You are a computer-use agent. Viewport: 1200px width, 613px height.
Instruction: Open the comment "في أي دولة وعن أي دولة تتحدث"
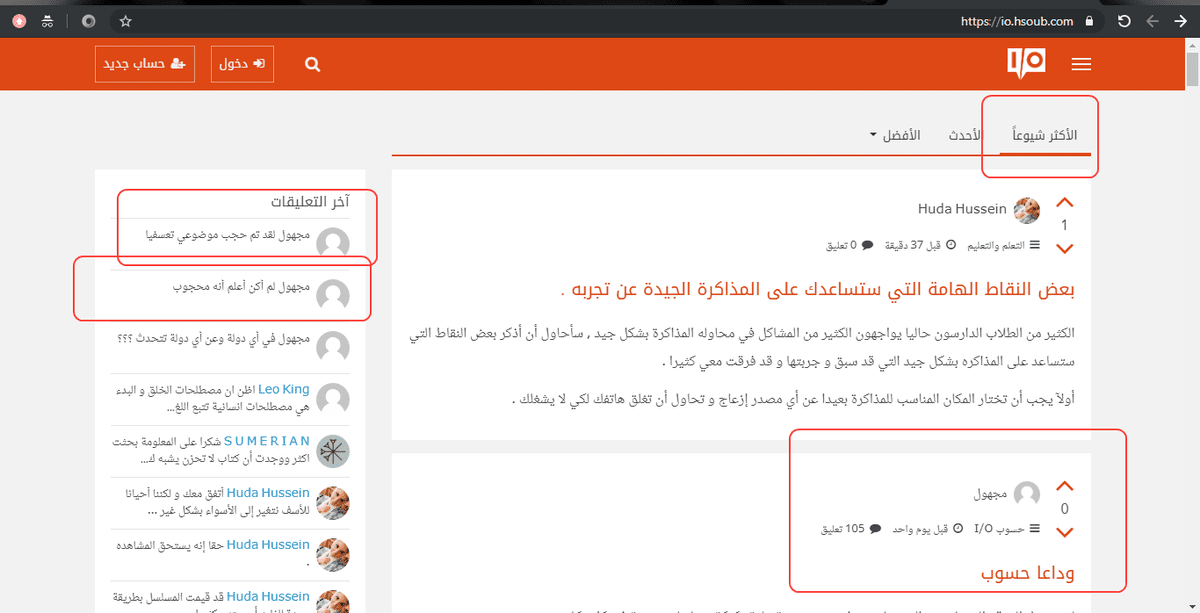pos(195,340)
